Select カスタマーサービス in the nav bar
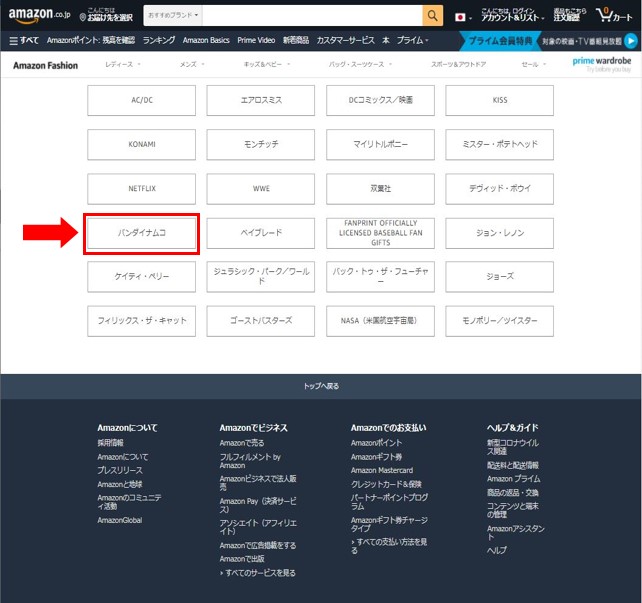 [x=345, y=40]
